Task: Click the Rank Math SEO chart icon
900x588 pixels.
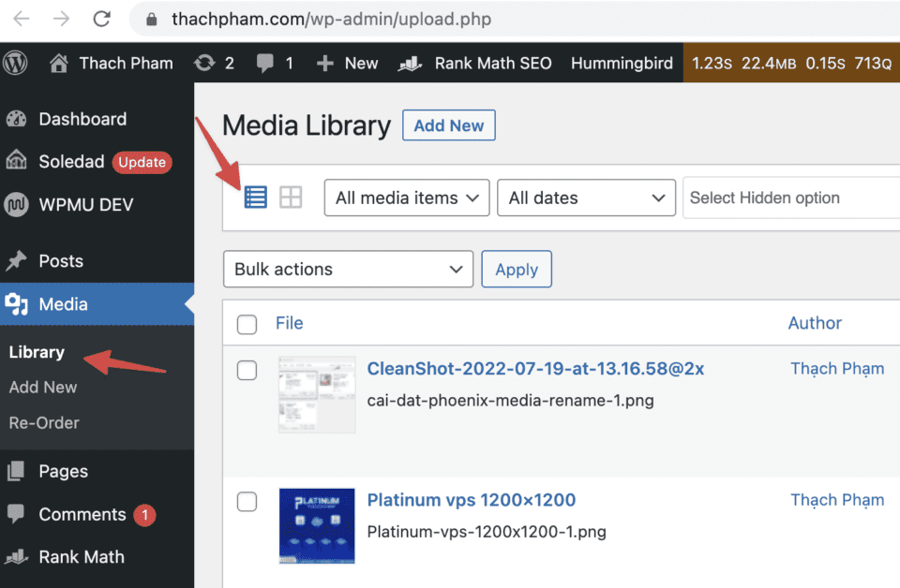Action: (x=410, y=63)
